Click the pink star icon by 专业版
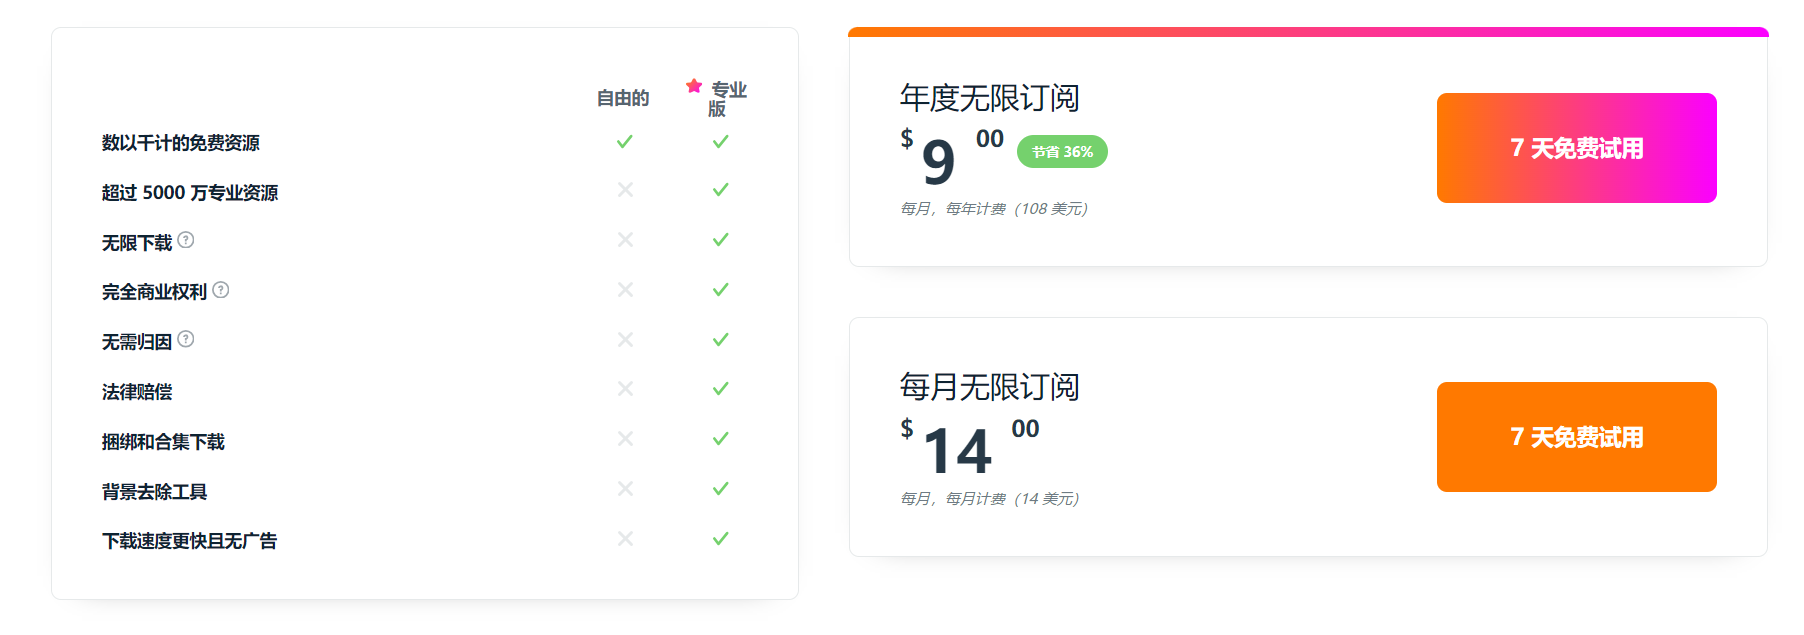 (x=694, y=86)
